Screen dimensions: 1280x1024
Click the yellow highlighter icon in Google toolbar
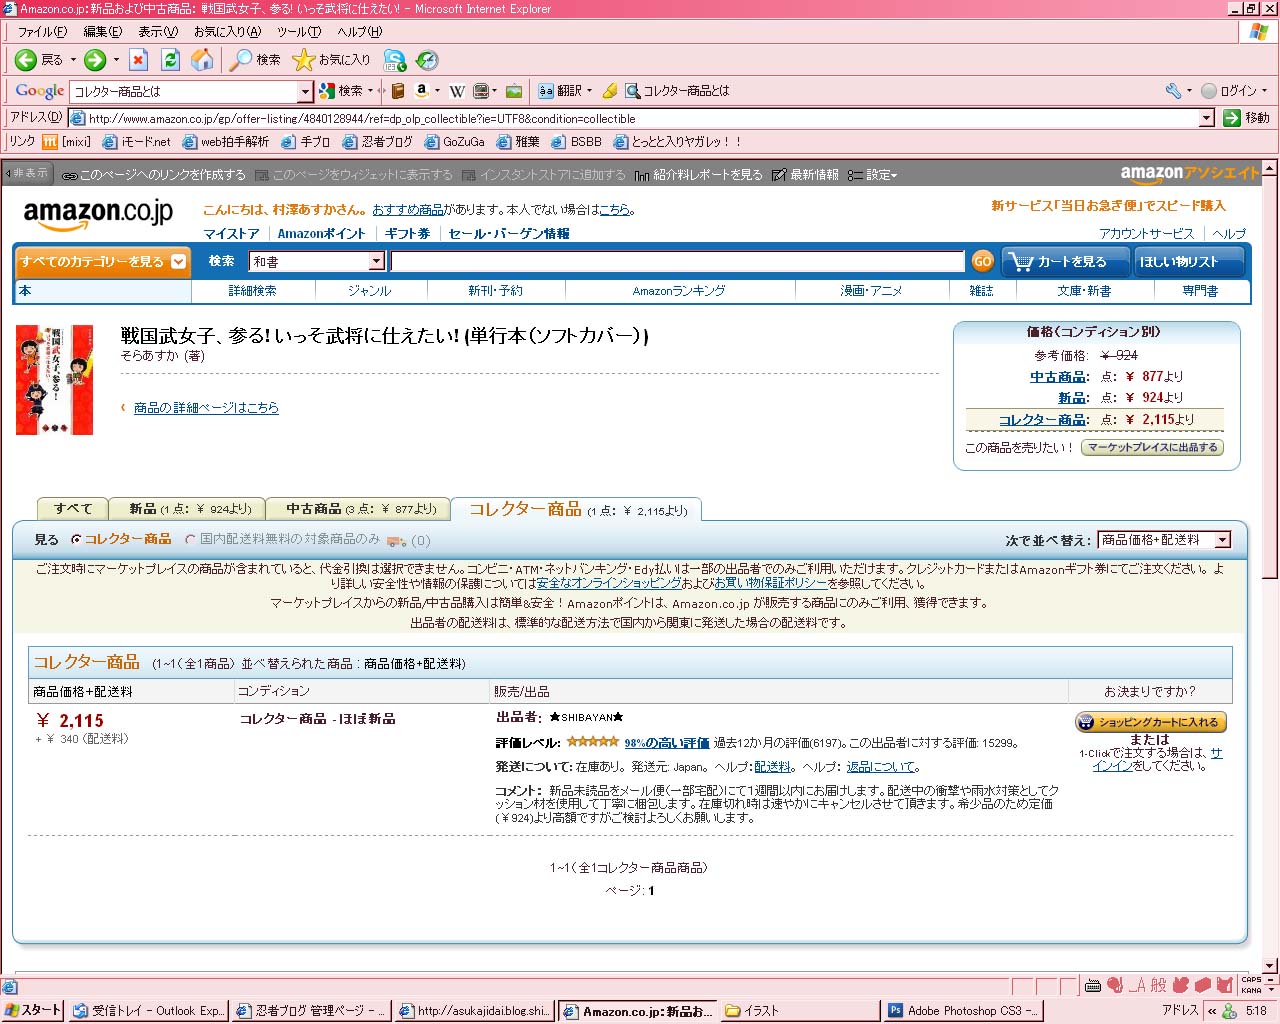click(609, 91)
